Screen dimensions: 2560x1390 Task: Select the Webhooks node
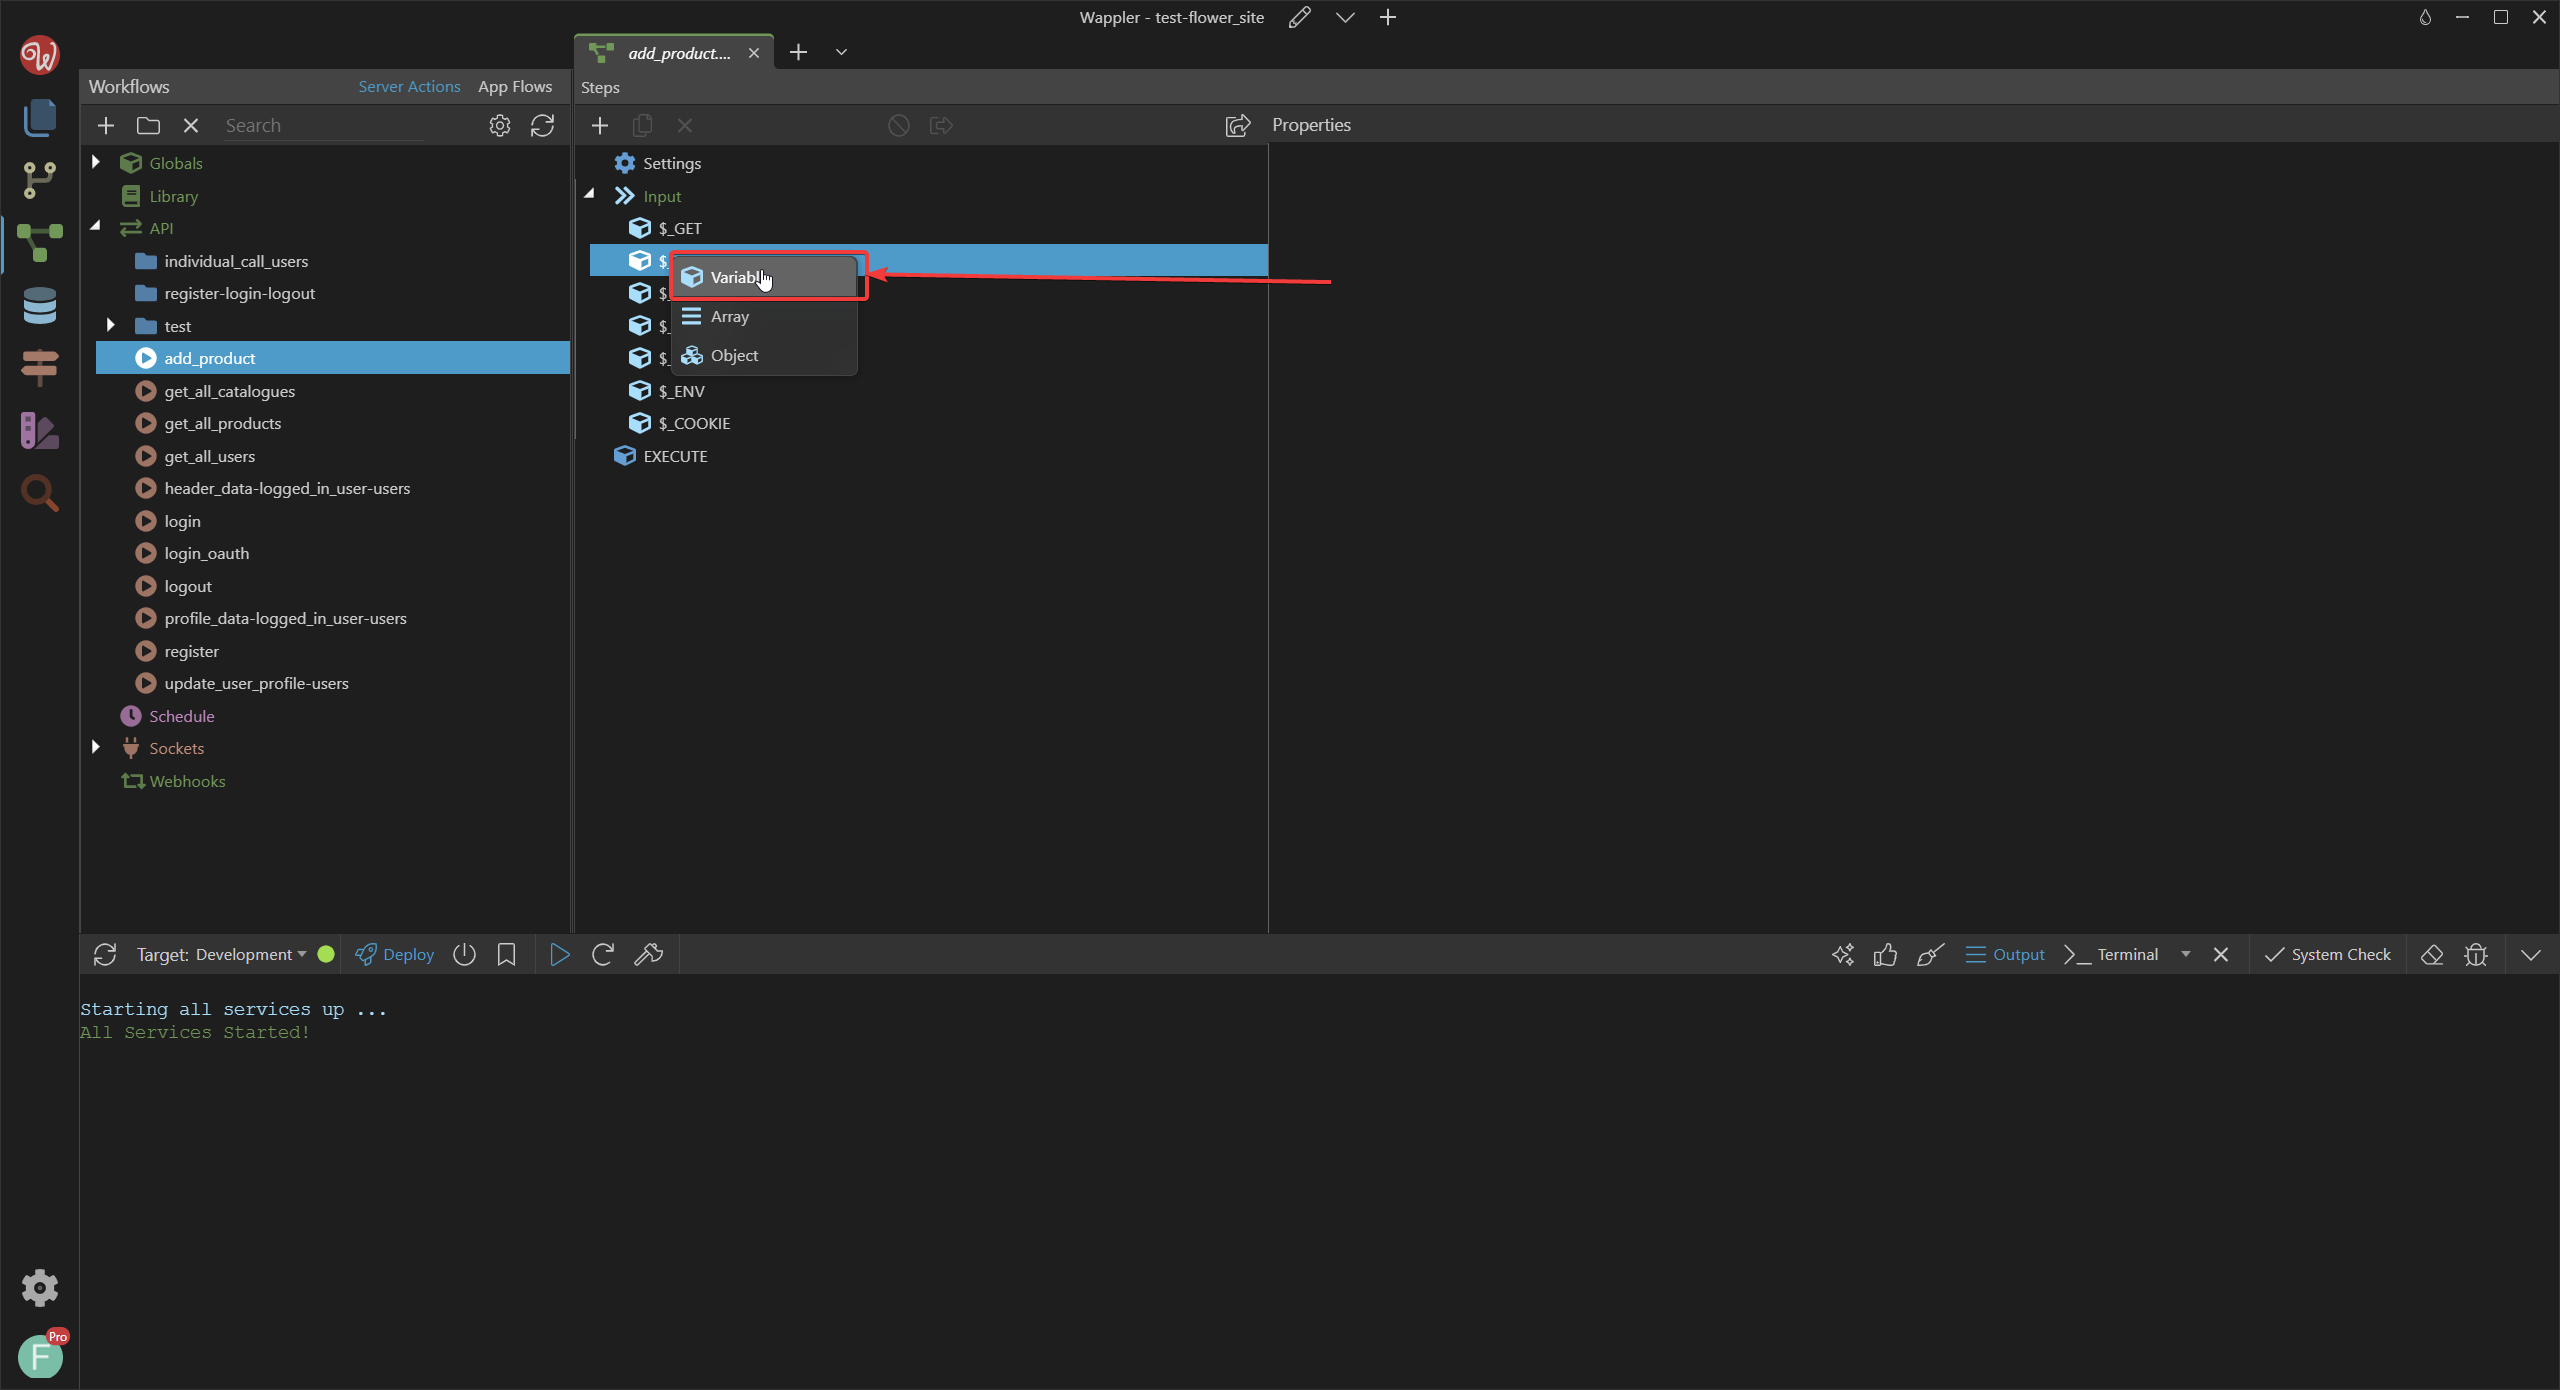click(x=187, y=781)
